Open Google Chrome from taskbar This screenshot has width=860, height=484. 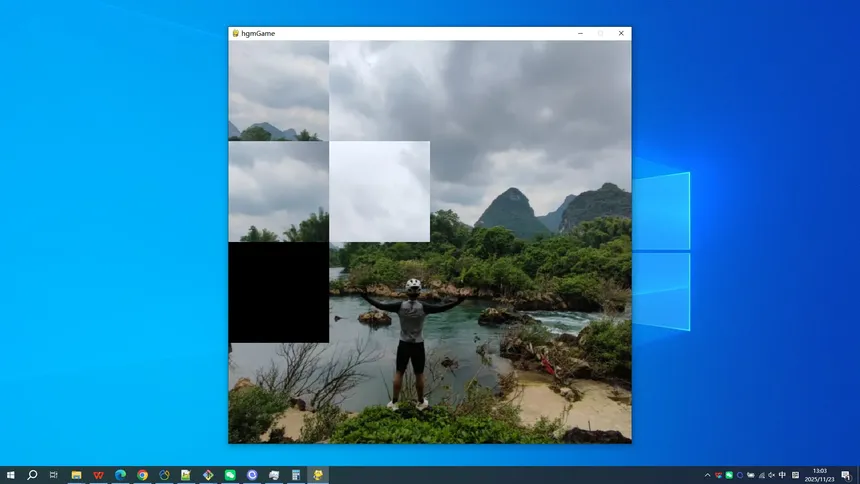tap(142, 475)
